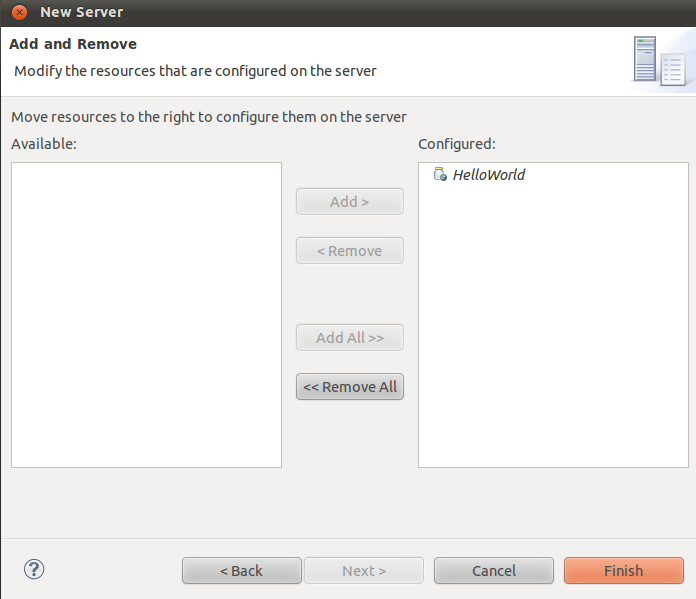The image size is (696, 599).
Task: Close the New Server dialog window
Action: click(x=19, y=13)
